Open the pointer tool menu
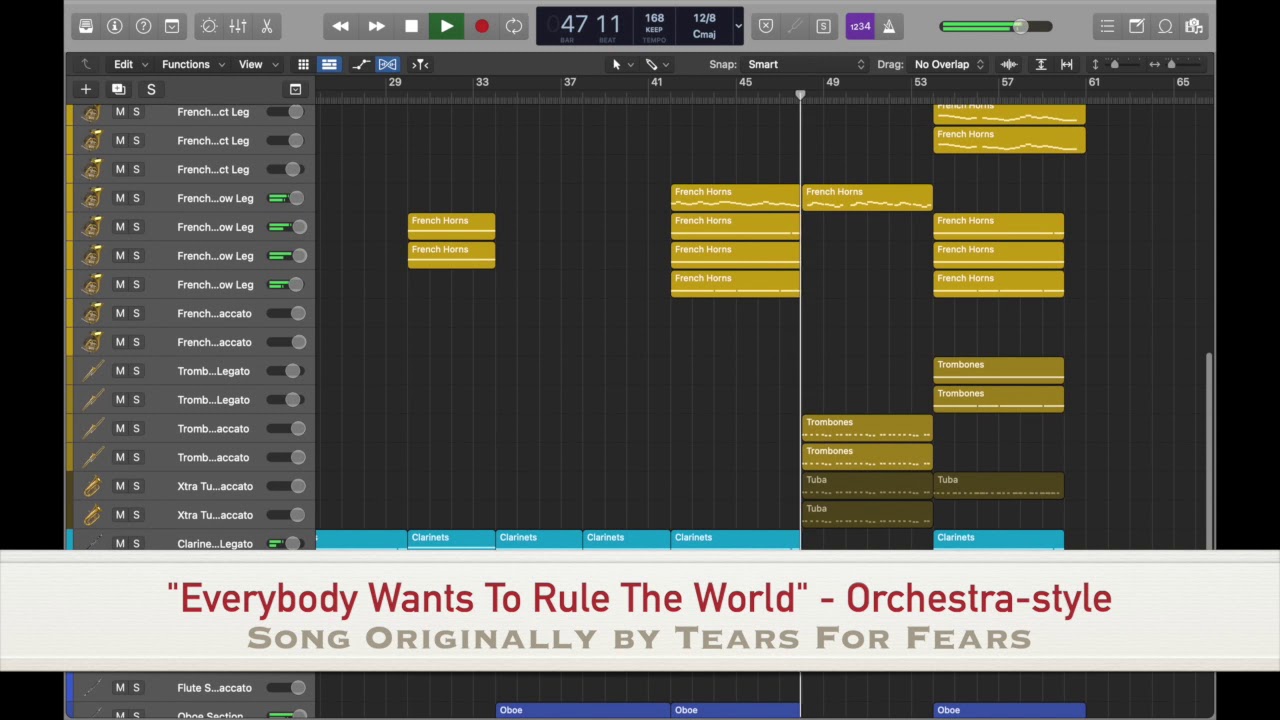 coord(621,64)
